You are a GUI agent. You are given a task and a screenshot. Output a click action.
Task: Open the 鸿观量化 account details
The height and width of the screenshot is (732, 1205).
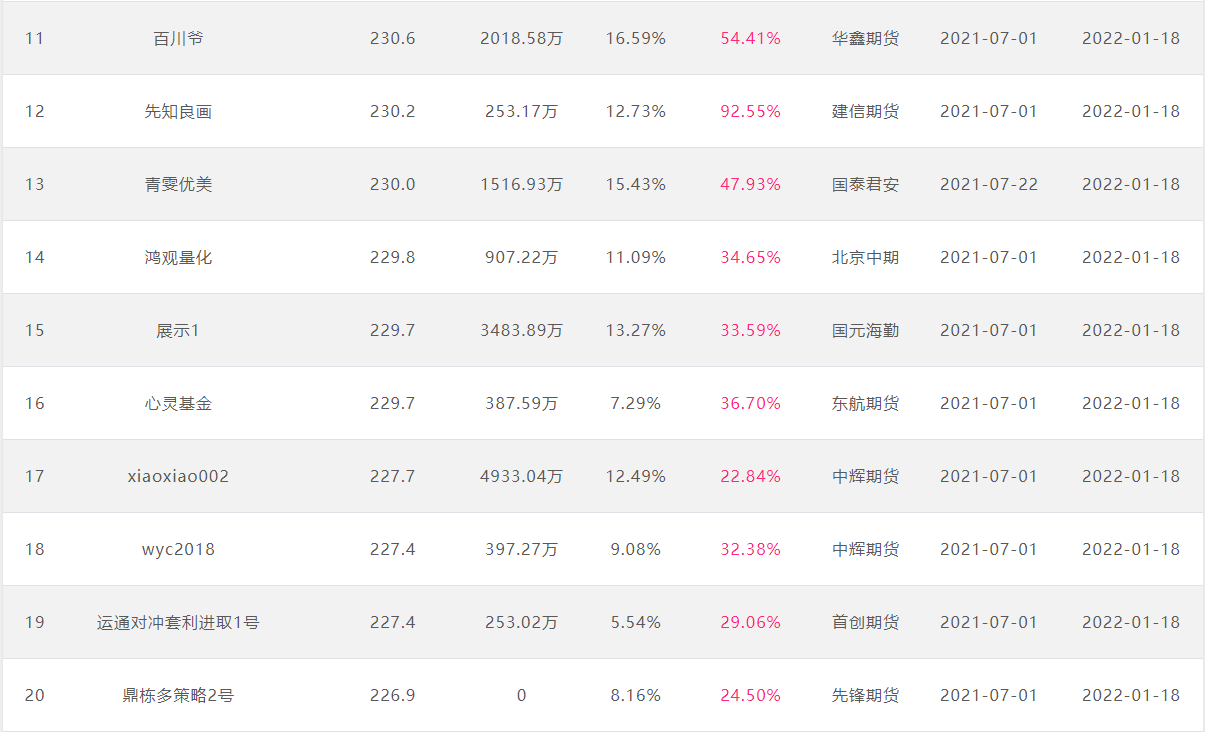178,258
